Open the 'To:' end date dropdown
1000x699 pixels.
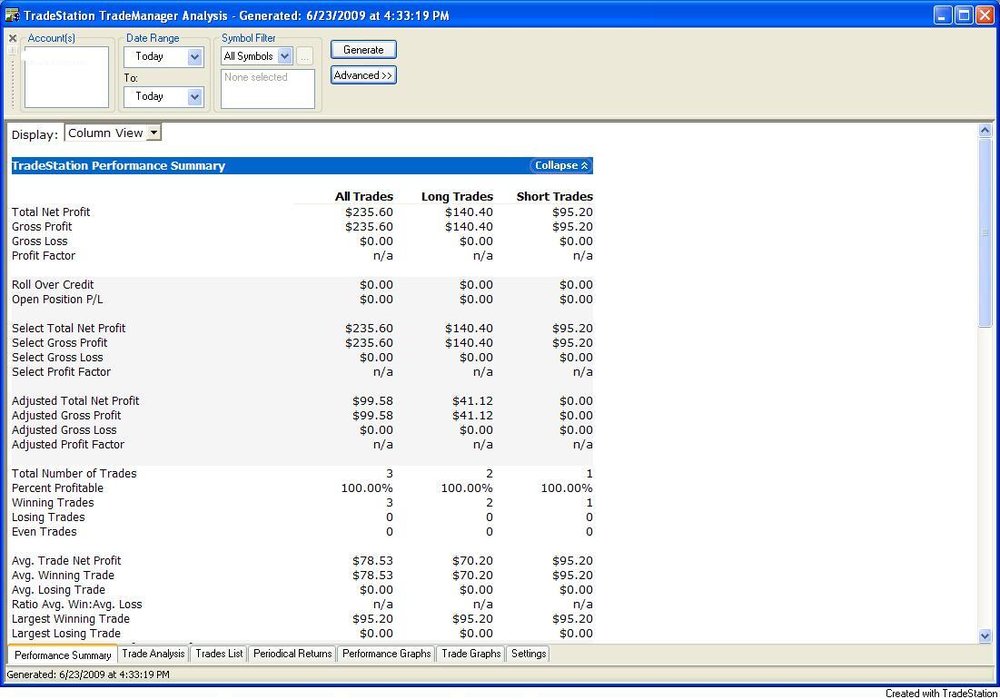click(195, 97)
